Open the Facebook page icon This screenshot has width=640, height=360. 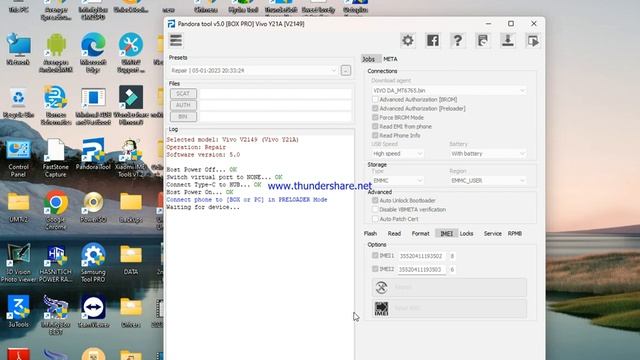(433, 40)
